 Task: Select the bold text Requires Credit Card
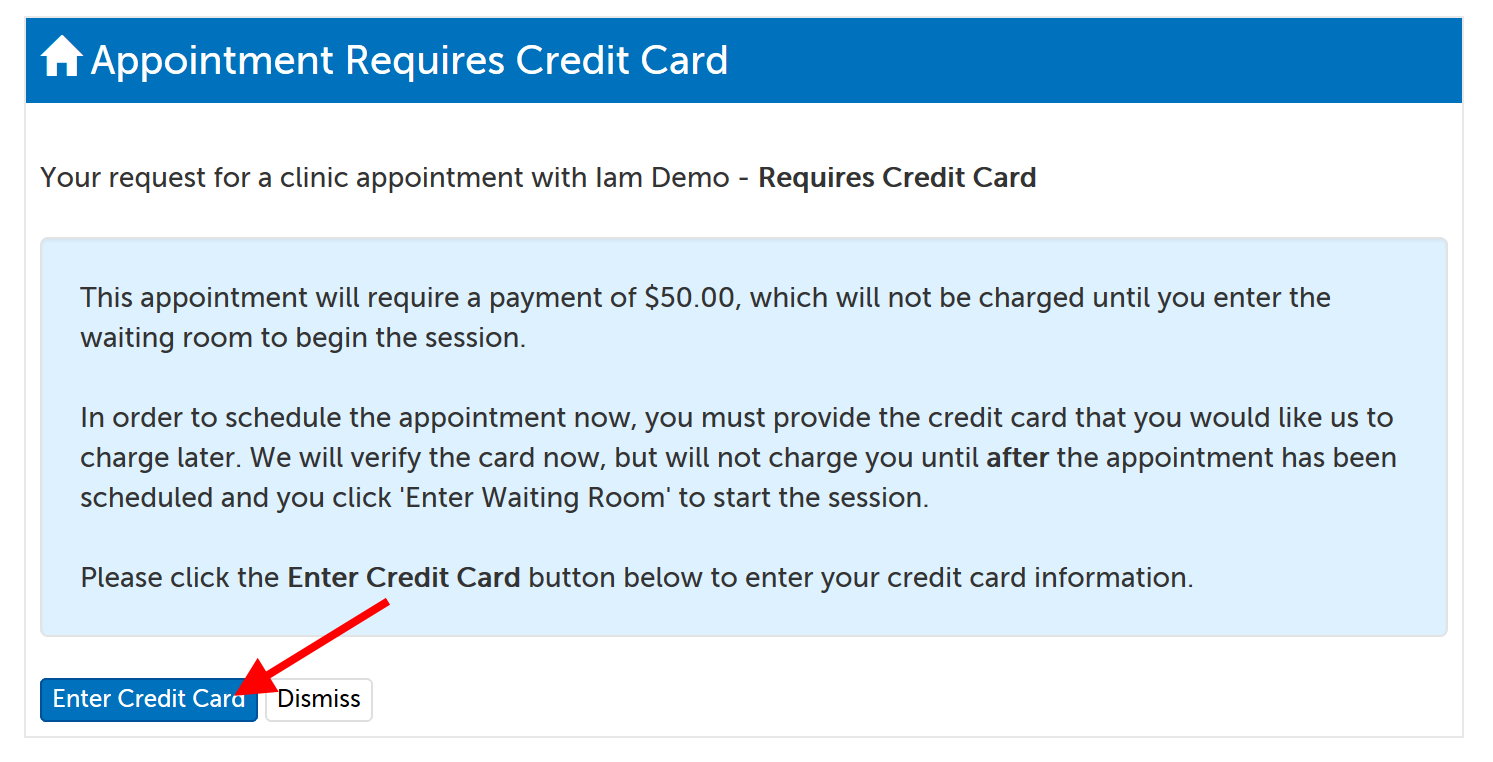(896, 177)
